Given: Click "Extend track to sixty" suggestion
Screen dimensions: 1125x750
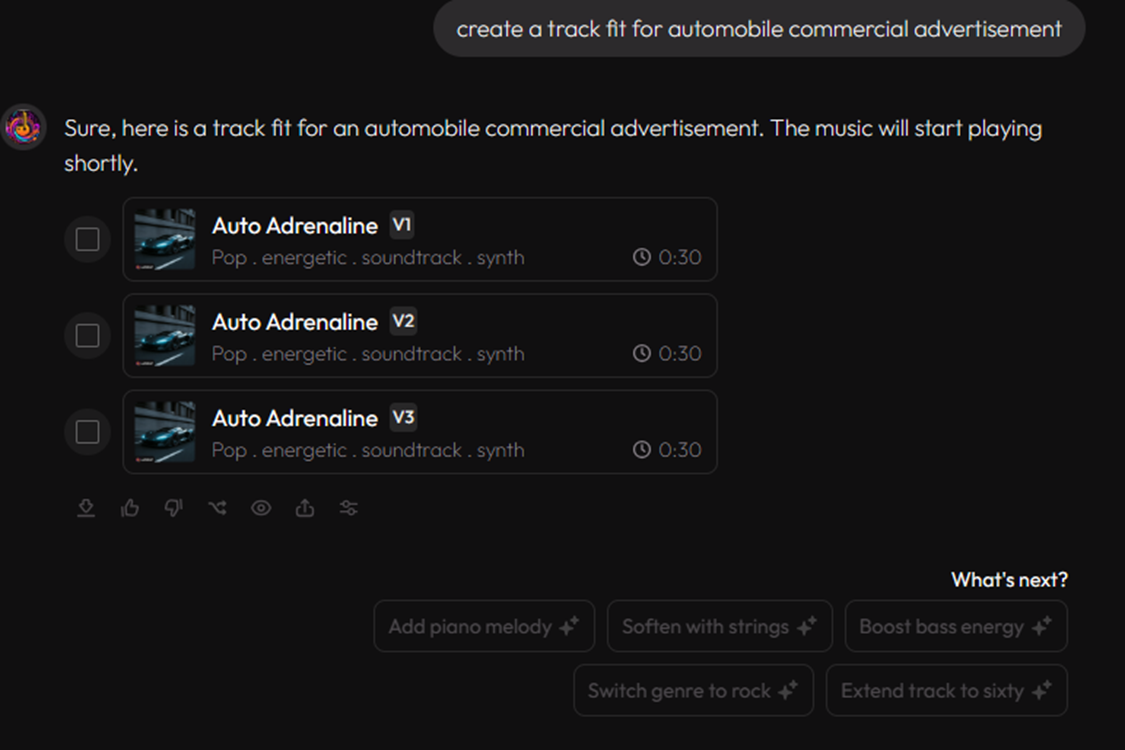Looking at the screenshot, I should [x=946, y=691].
